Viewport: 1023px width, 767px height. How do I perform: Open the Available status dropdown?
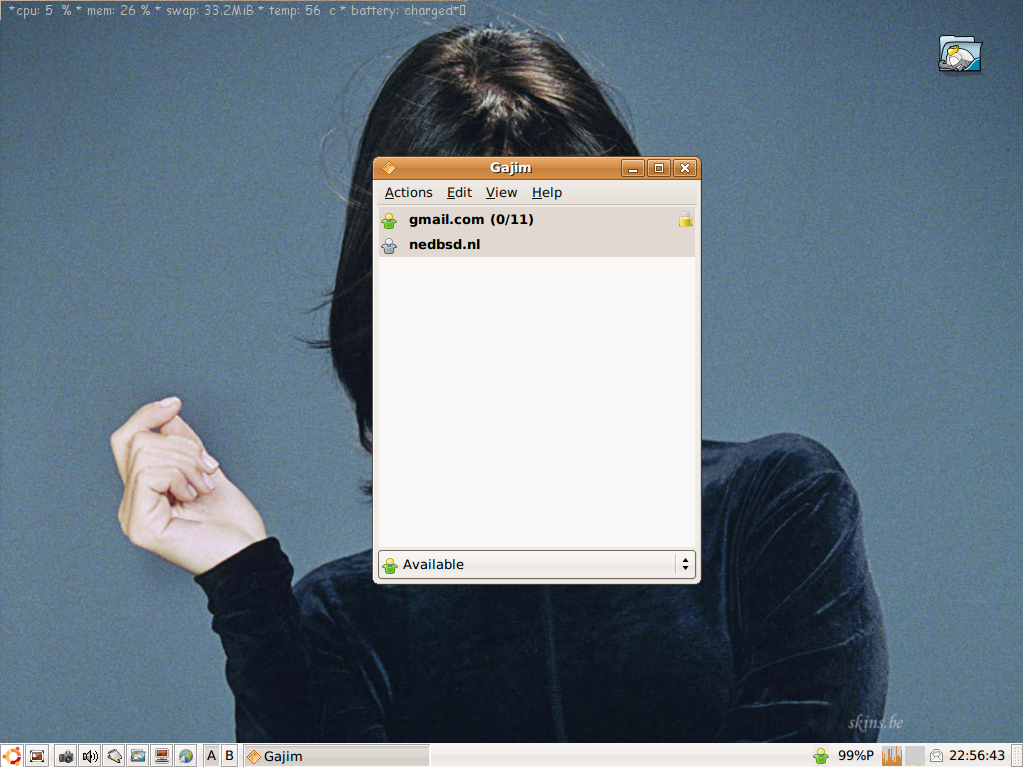[536, 564]
